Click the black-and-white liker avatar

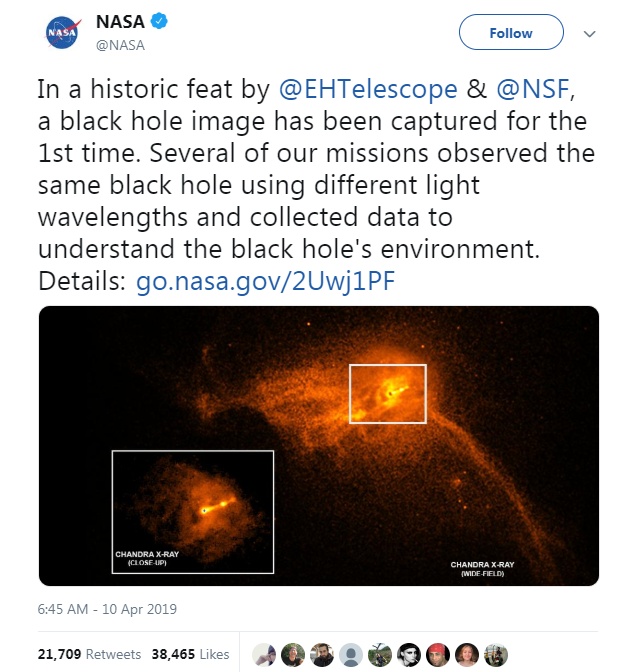coord(408,654)
